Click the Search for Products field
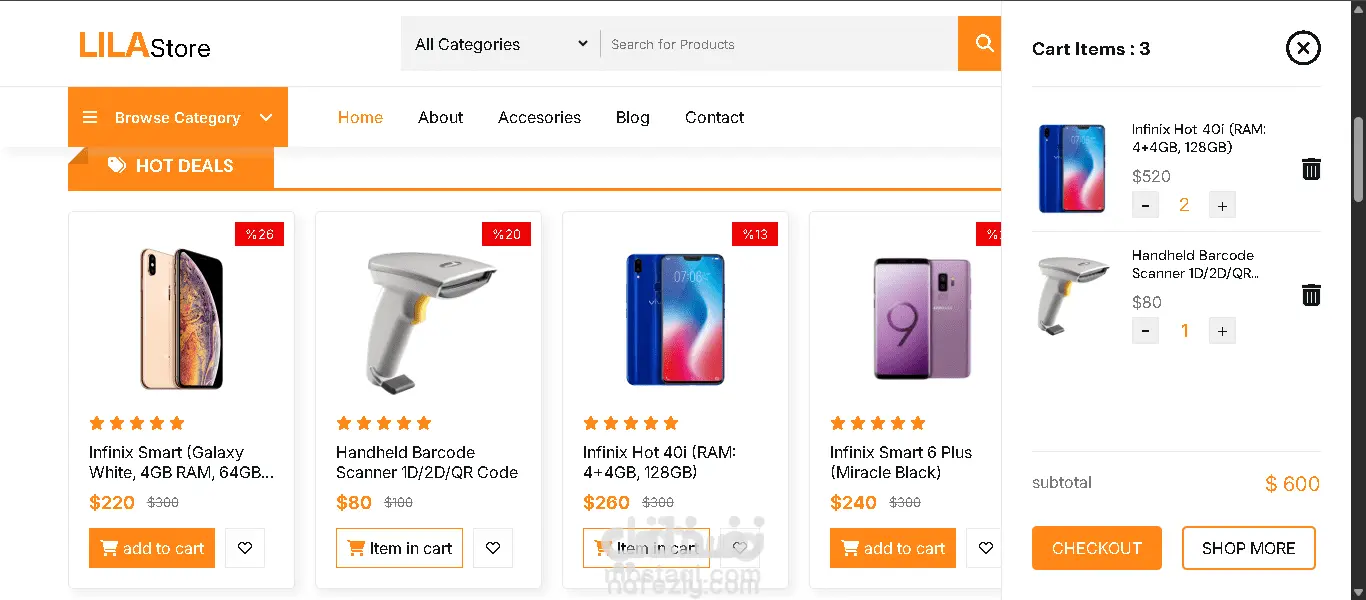Image resolution: width=1366 pixels, height=600 pixels. tap(775, 44)
